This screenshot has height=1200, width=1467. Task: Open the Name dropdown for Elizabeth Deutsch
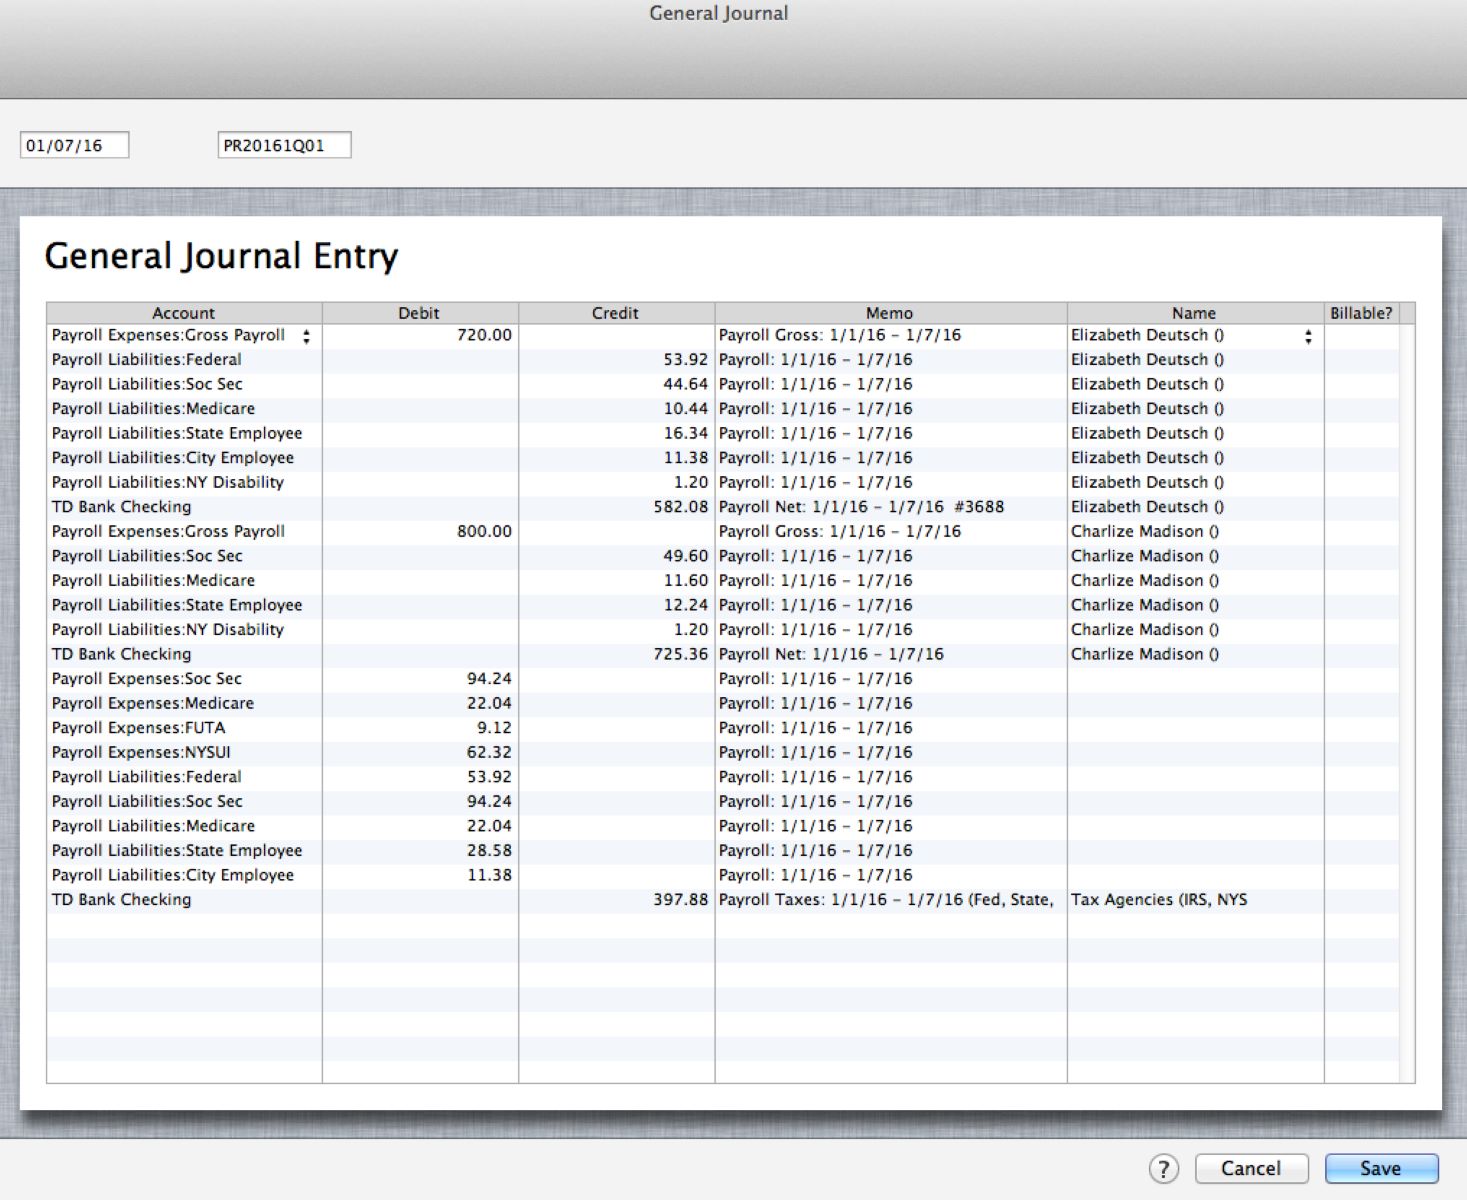click(1307, 337)
